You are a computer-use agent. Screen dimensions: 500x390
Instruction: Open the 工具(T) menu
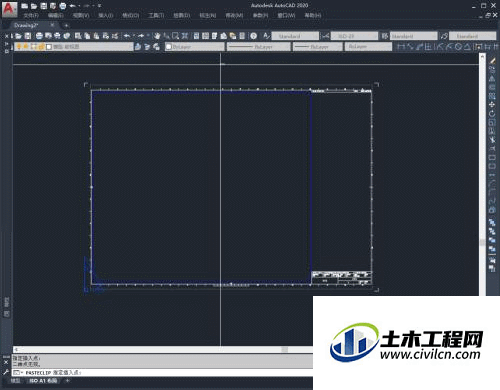tap(156, 15)
